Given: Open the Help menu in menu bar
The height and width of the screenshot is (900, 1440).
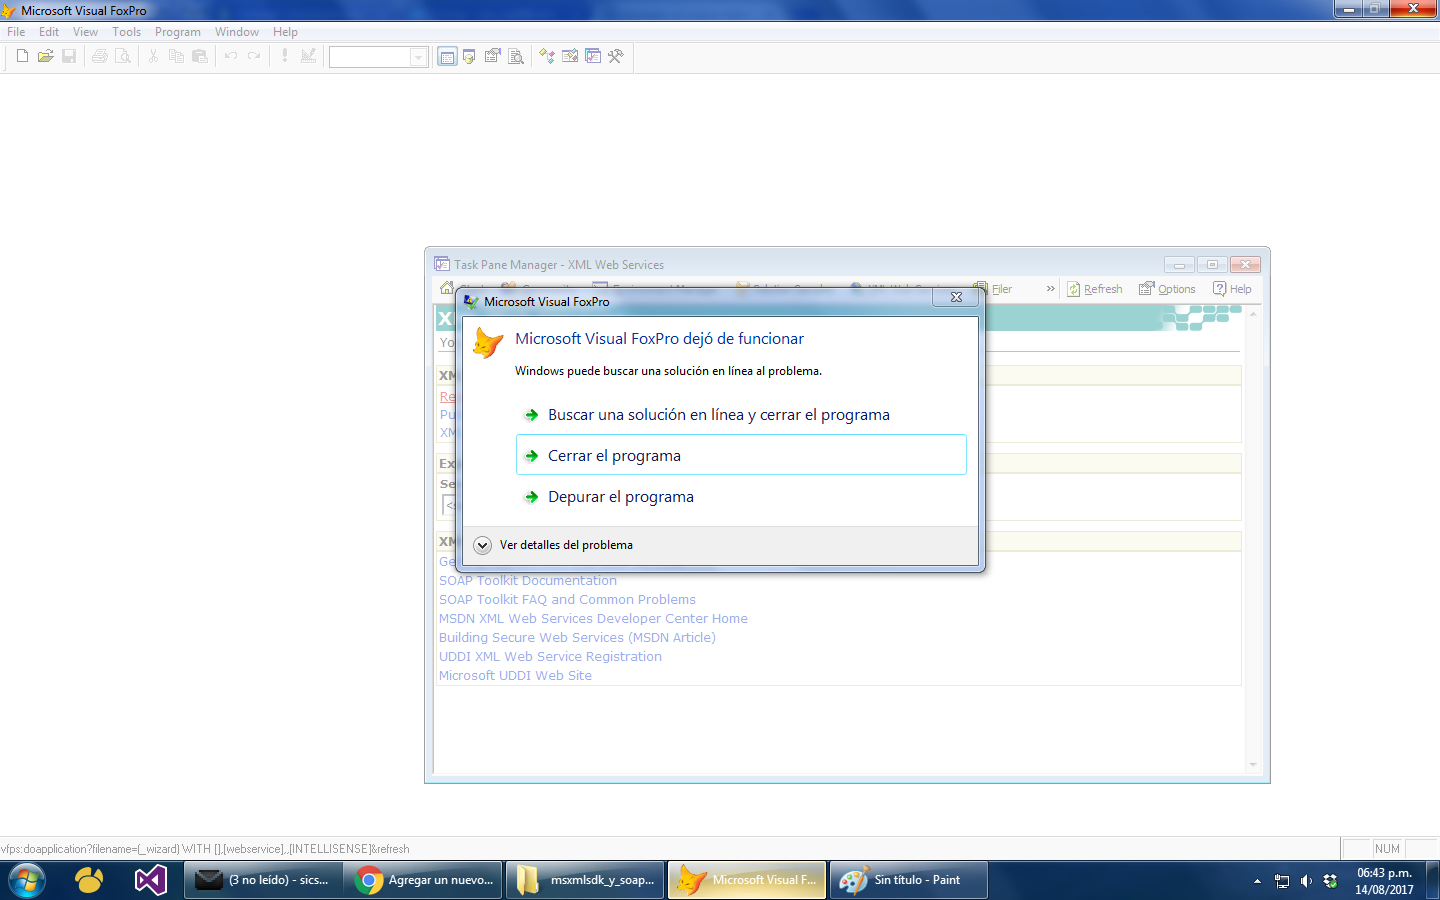Looking at the screenshot, I should 285,32.
